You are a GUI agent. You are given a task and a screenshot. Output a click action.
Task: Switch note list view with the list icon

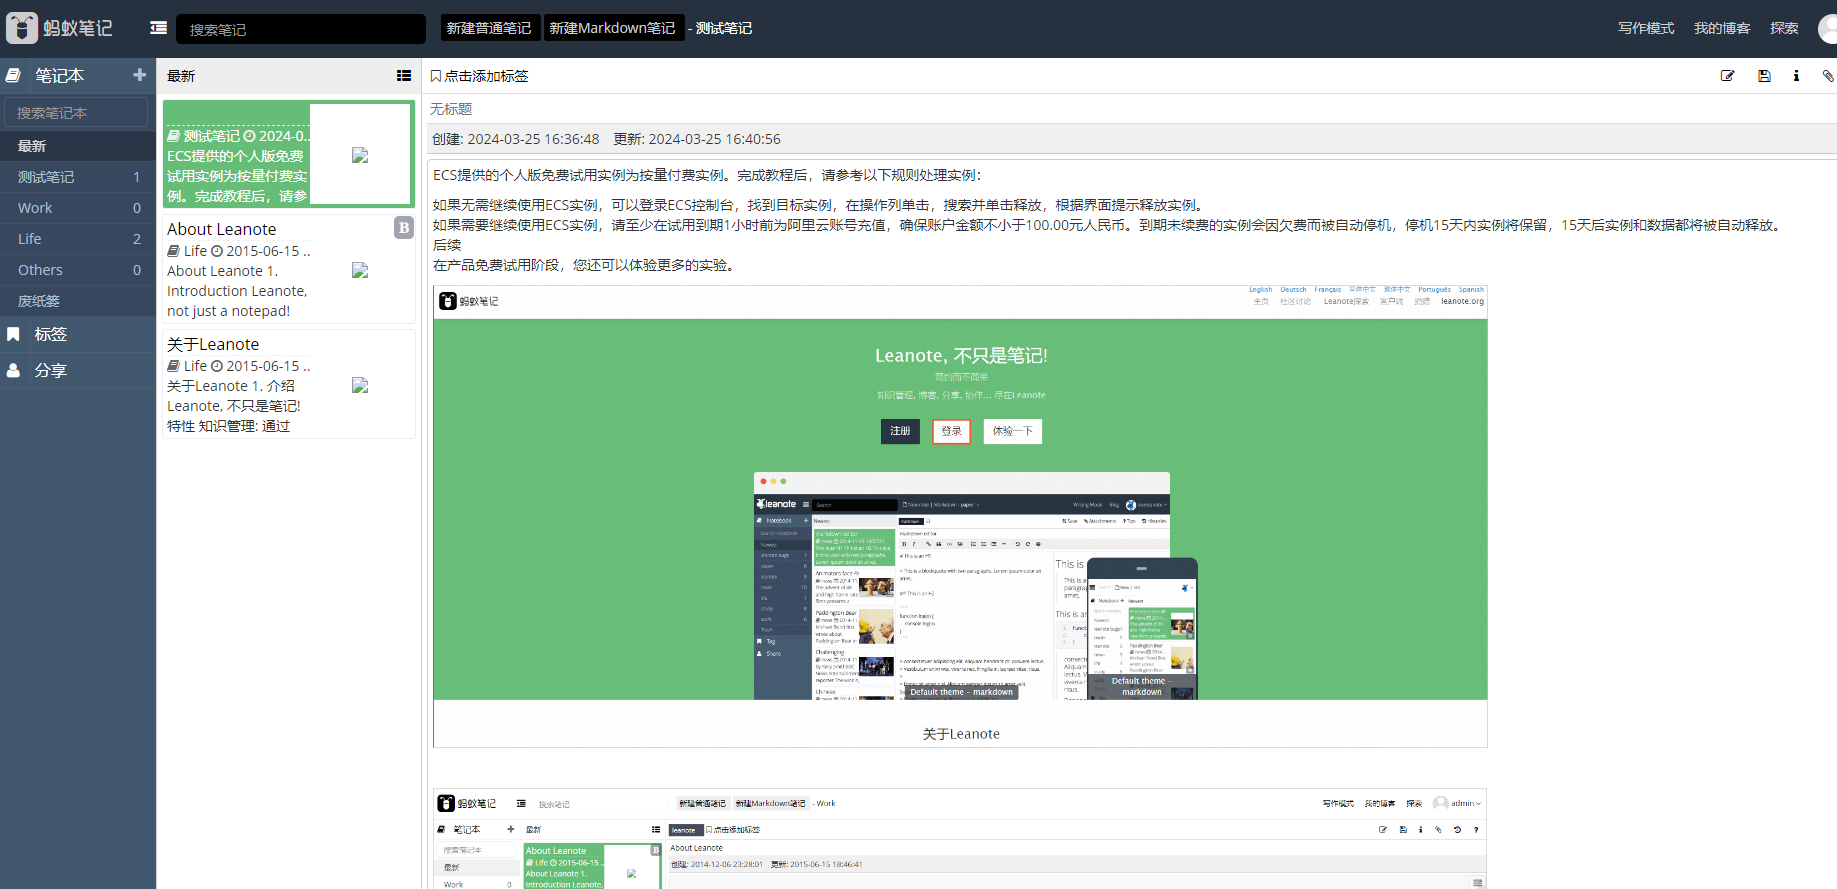(x=404, y=76)
